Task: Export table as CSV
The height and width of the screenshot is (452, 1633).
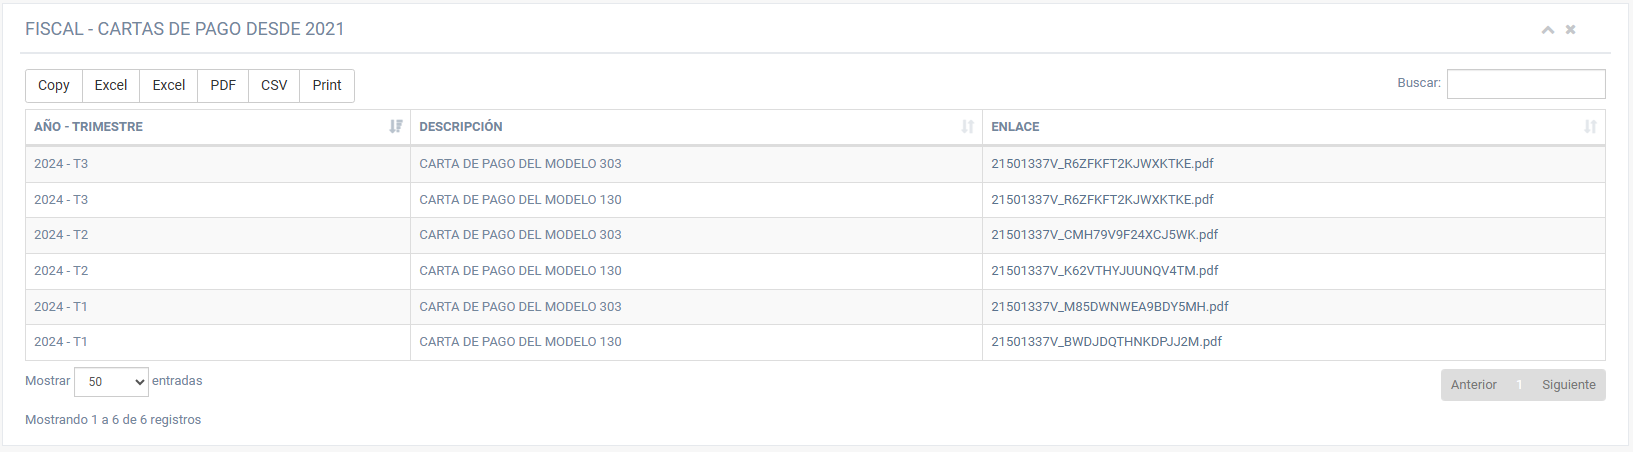Action: click(x=274, y=86)
